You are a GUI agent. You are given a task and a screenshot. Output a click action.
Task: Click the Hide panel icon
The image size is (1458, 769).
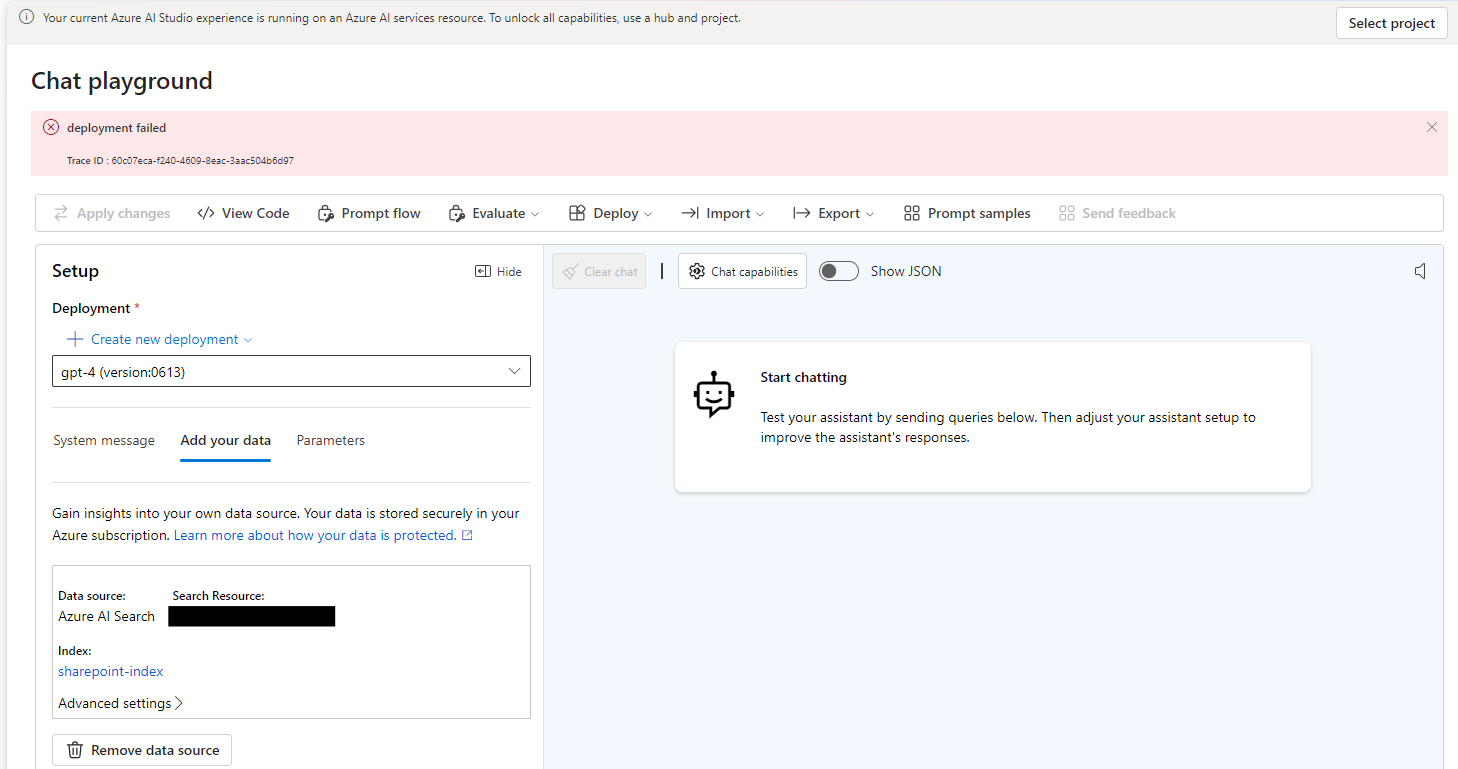coord(483,271)
